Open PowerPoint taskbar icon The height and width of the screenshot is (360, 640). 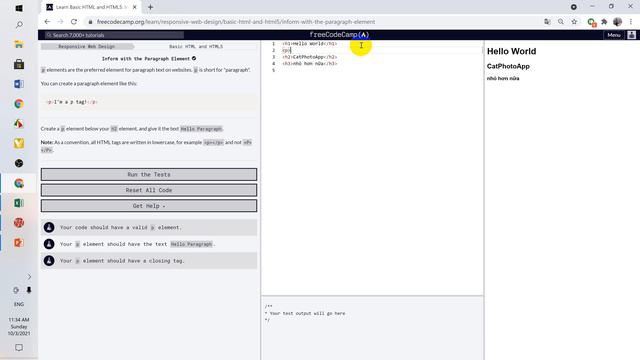[19, 242]
